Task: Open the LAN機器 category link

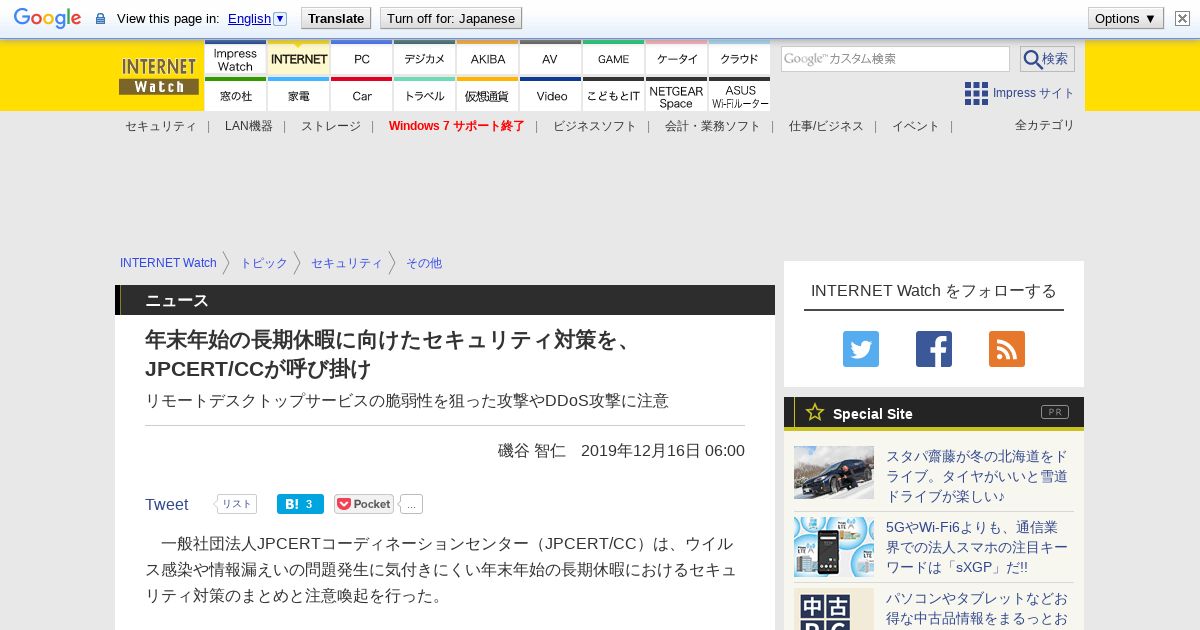Action: coord(248,126)
